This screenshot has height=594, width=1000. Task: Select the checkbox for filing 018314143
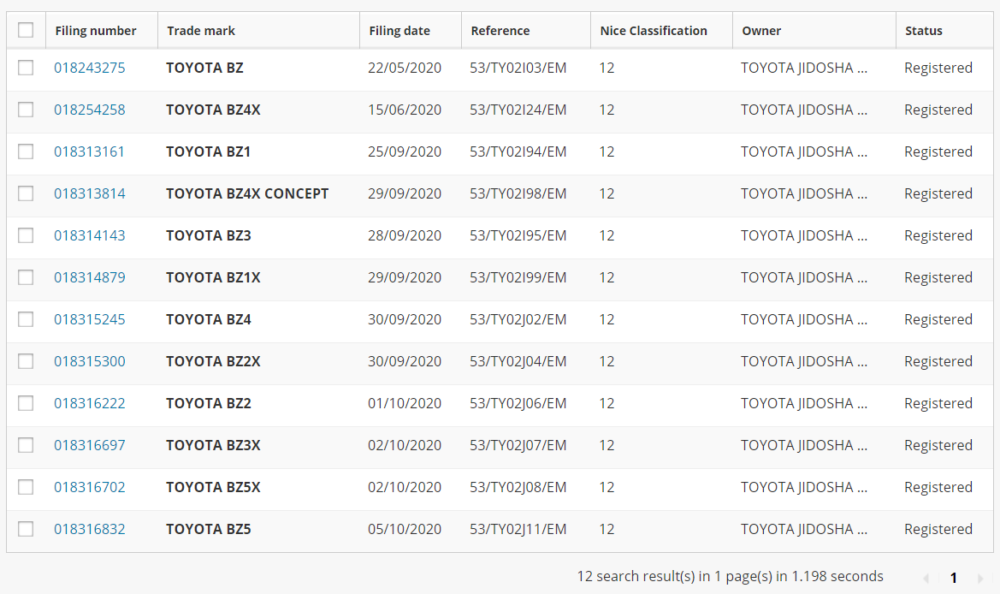[x=26, y=235]
